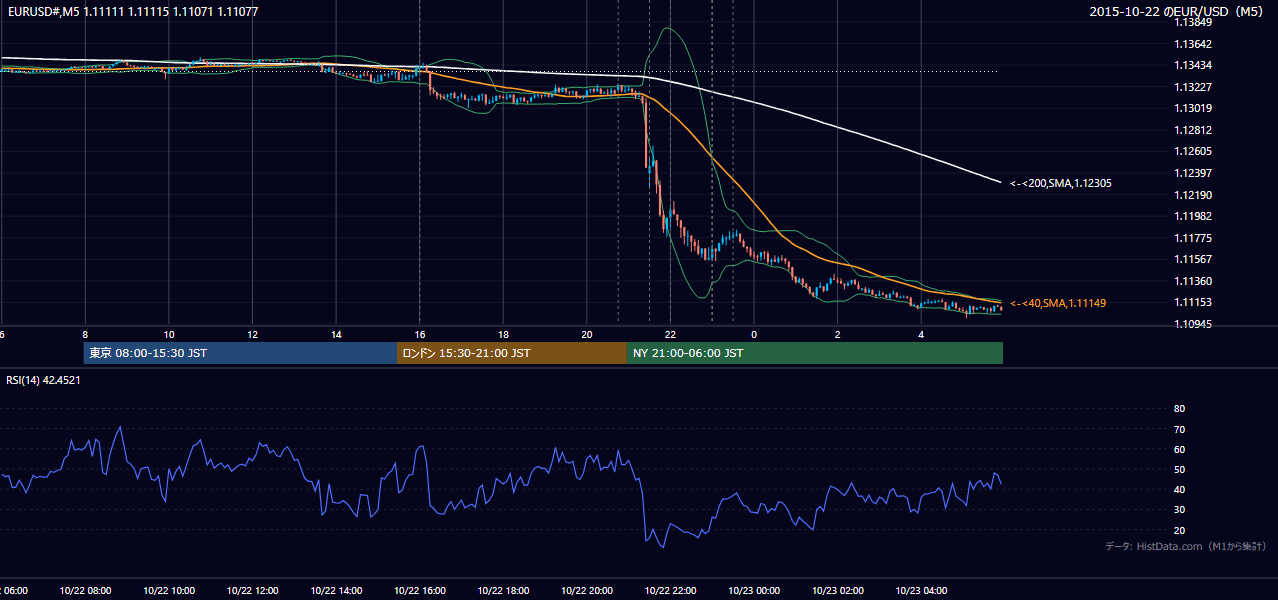This screenshot has height=600, width=1278.
Task: Click price axis value 1.11775
Action: (x=1193, y=238)
